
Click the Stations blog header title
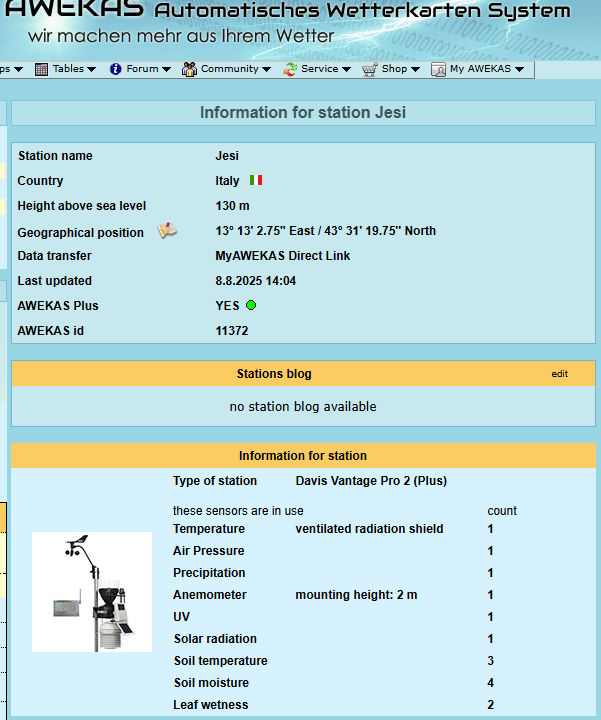[274, 374]
